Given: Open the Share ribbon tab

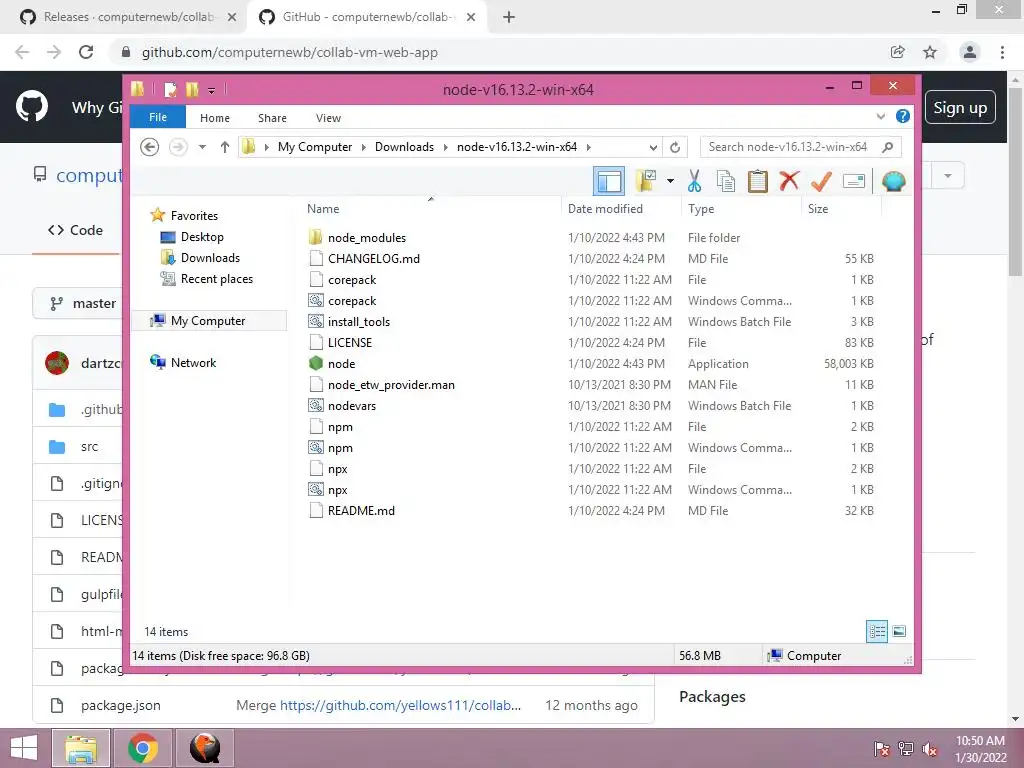Looking at the screenshot, I should tap(272, 118).
